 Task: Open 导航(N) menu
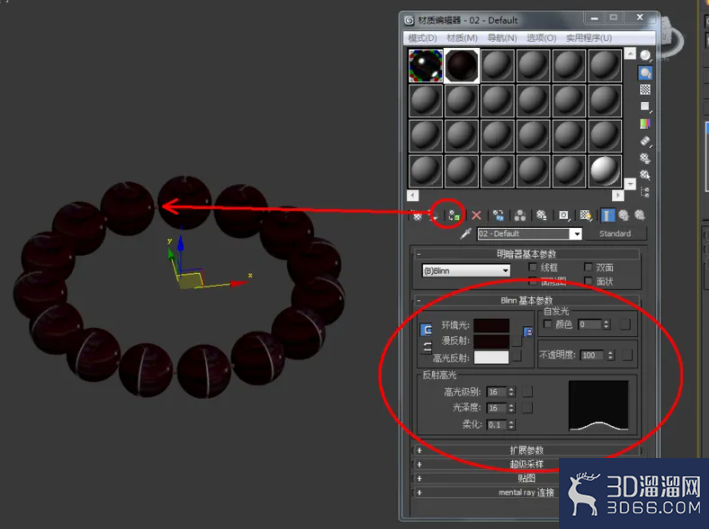[x=502, y=38]
